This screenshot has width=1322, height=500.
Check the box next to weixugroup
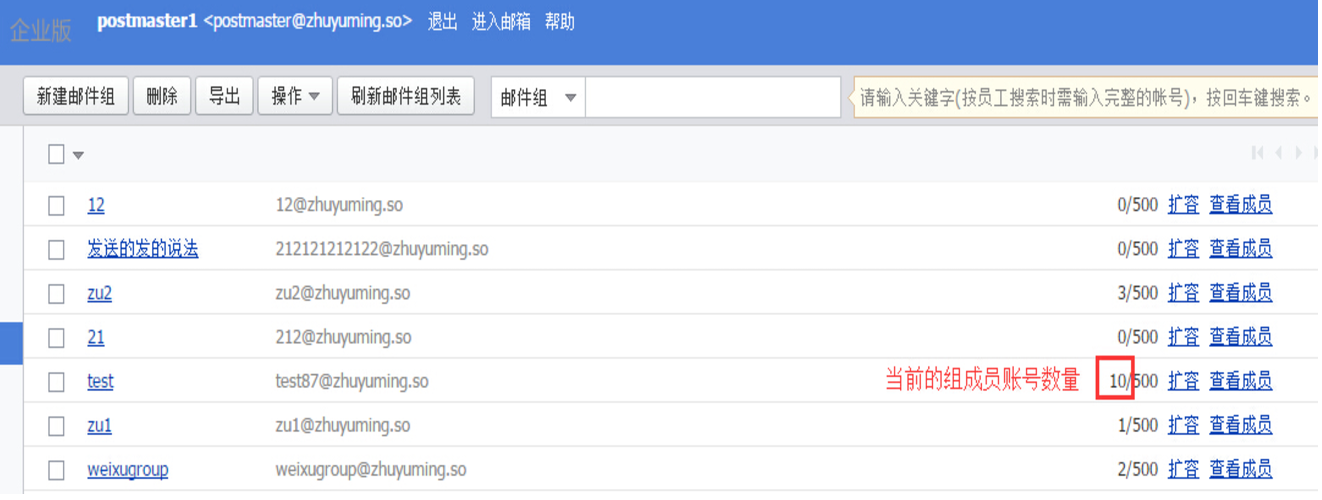tap(57, 470)
